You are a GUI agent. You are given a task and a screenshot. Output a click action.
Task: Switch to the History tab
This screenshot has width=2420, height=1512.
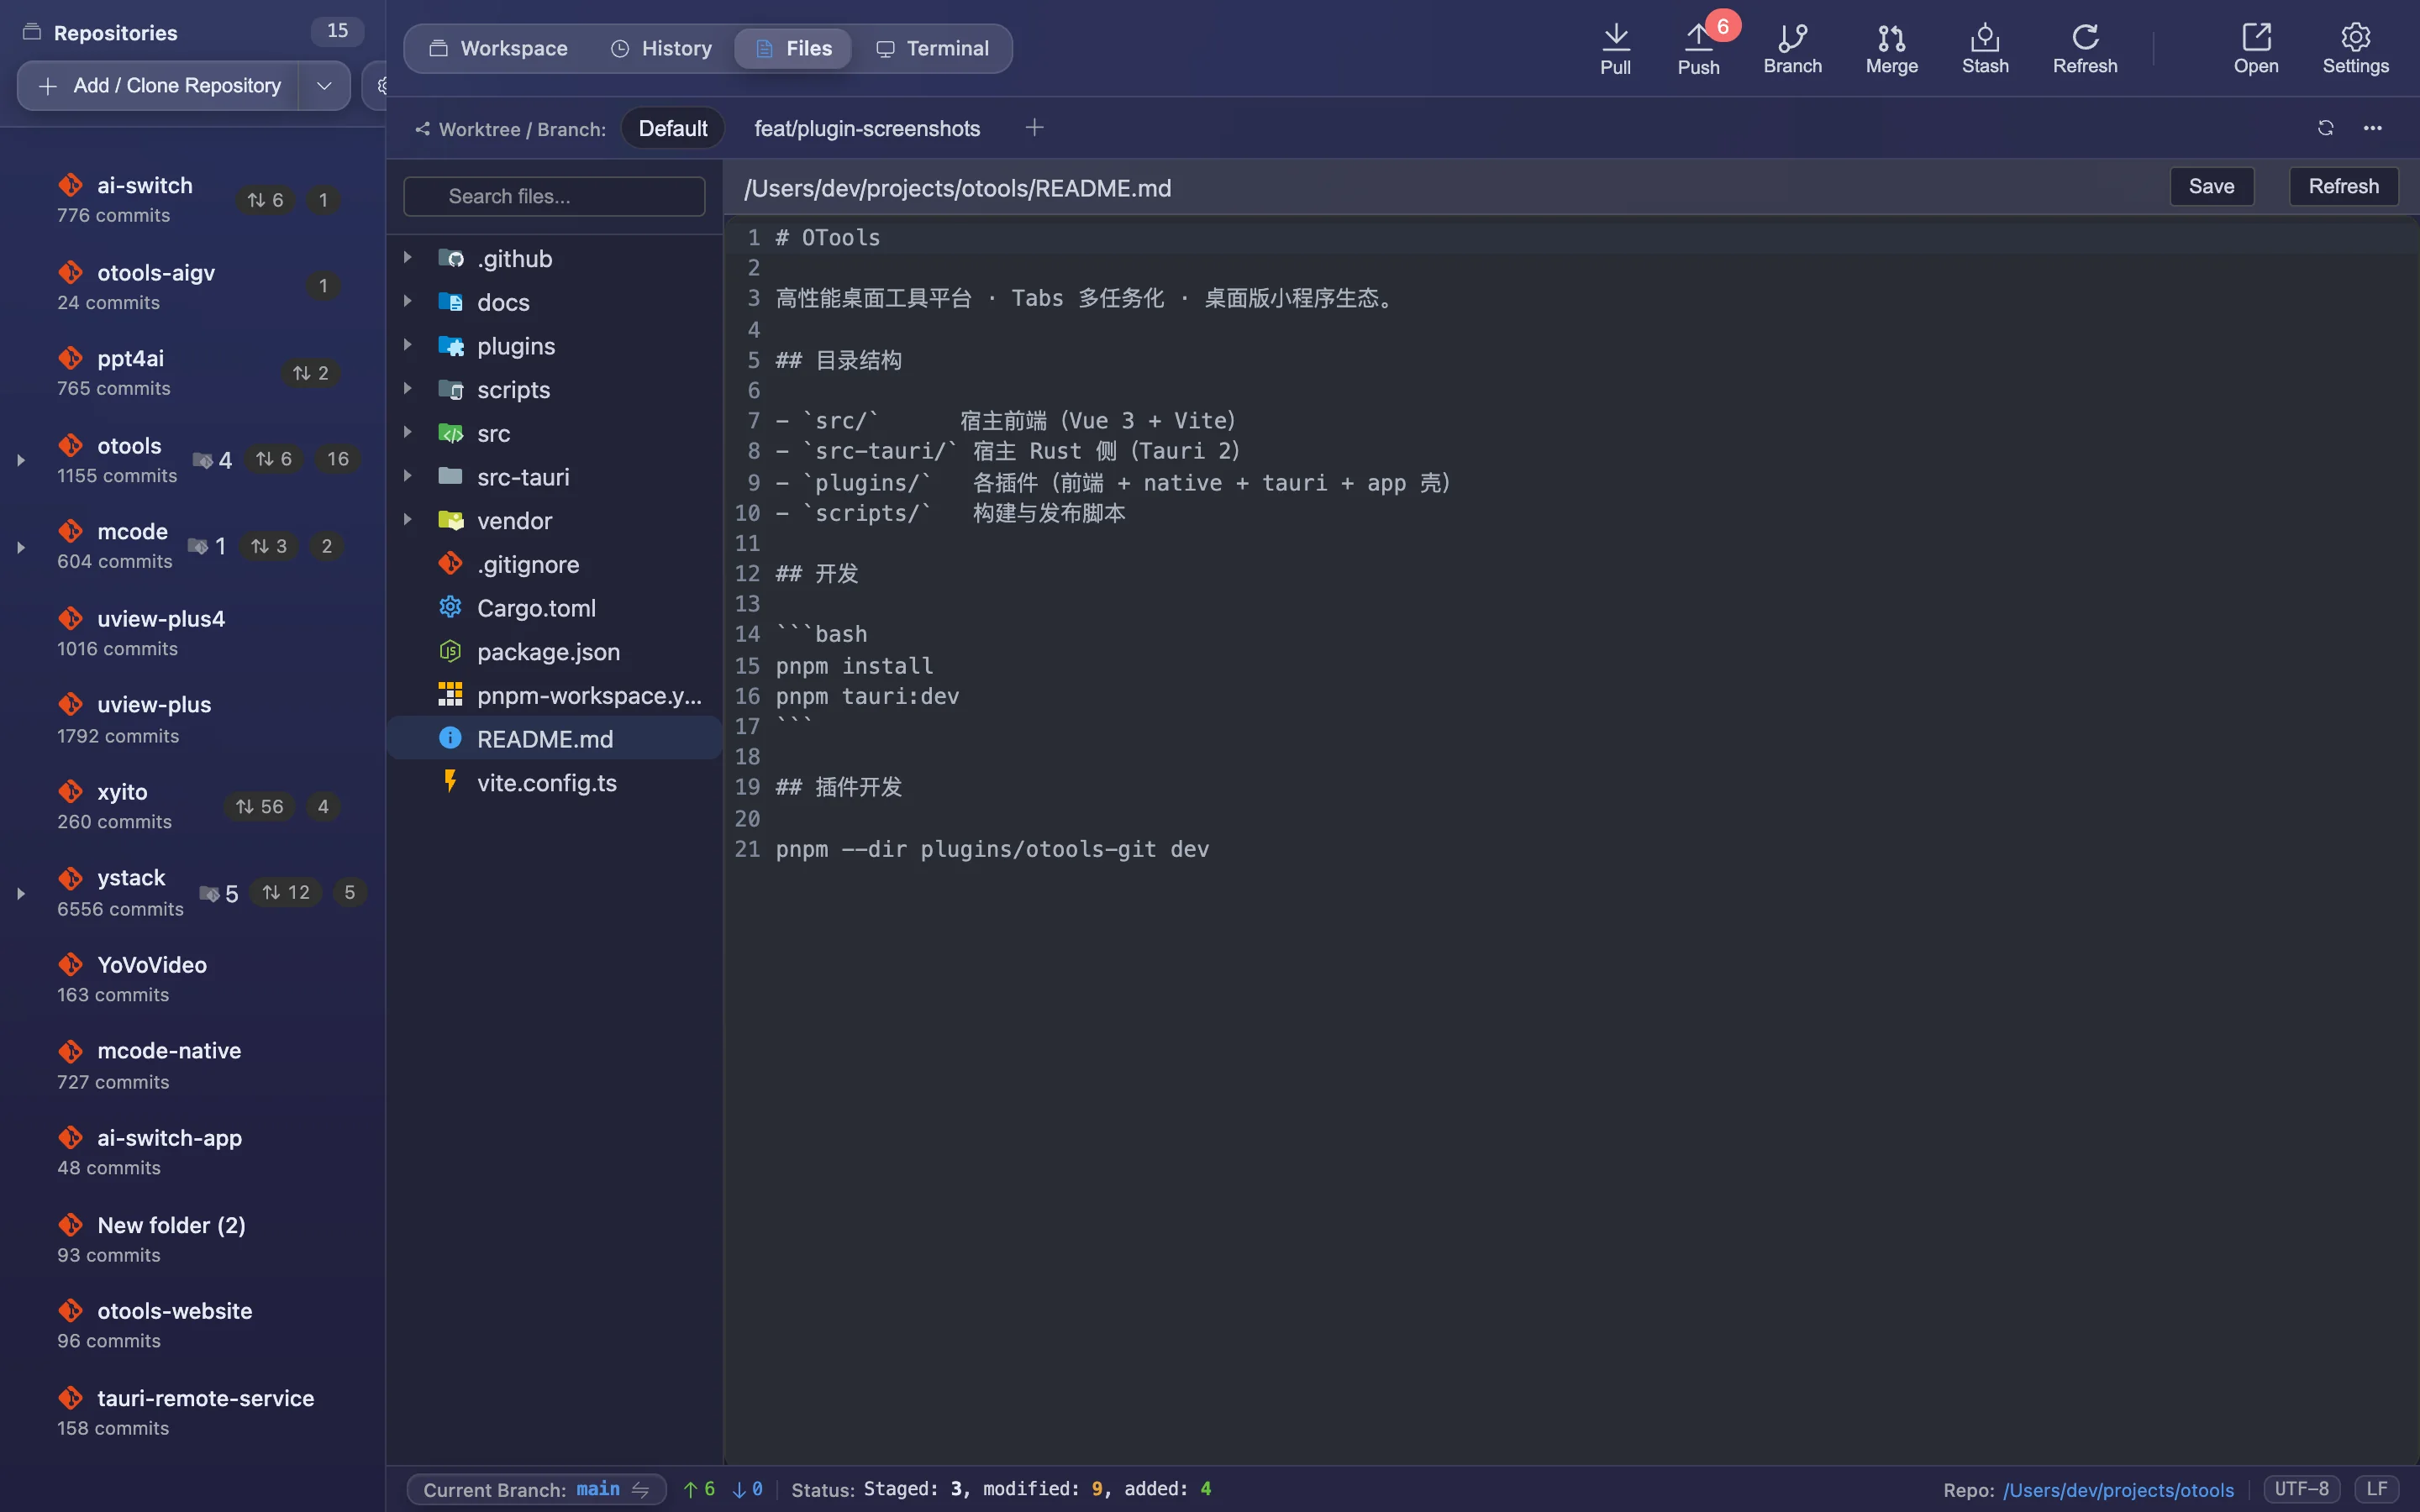[661, 48]
